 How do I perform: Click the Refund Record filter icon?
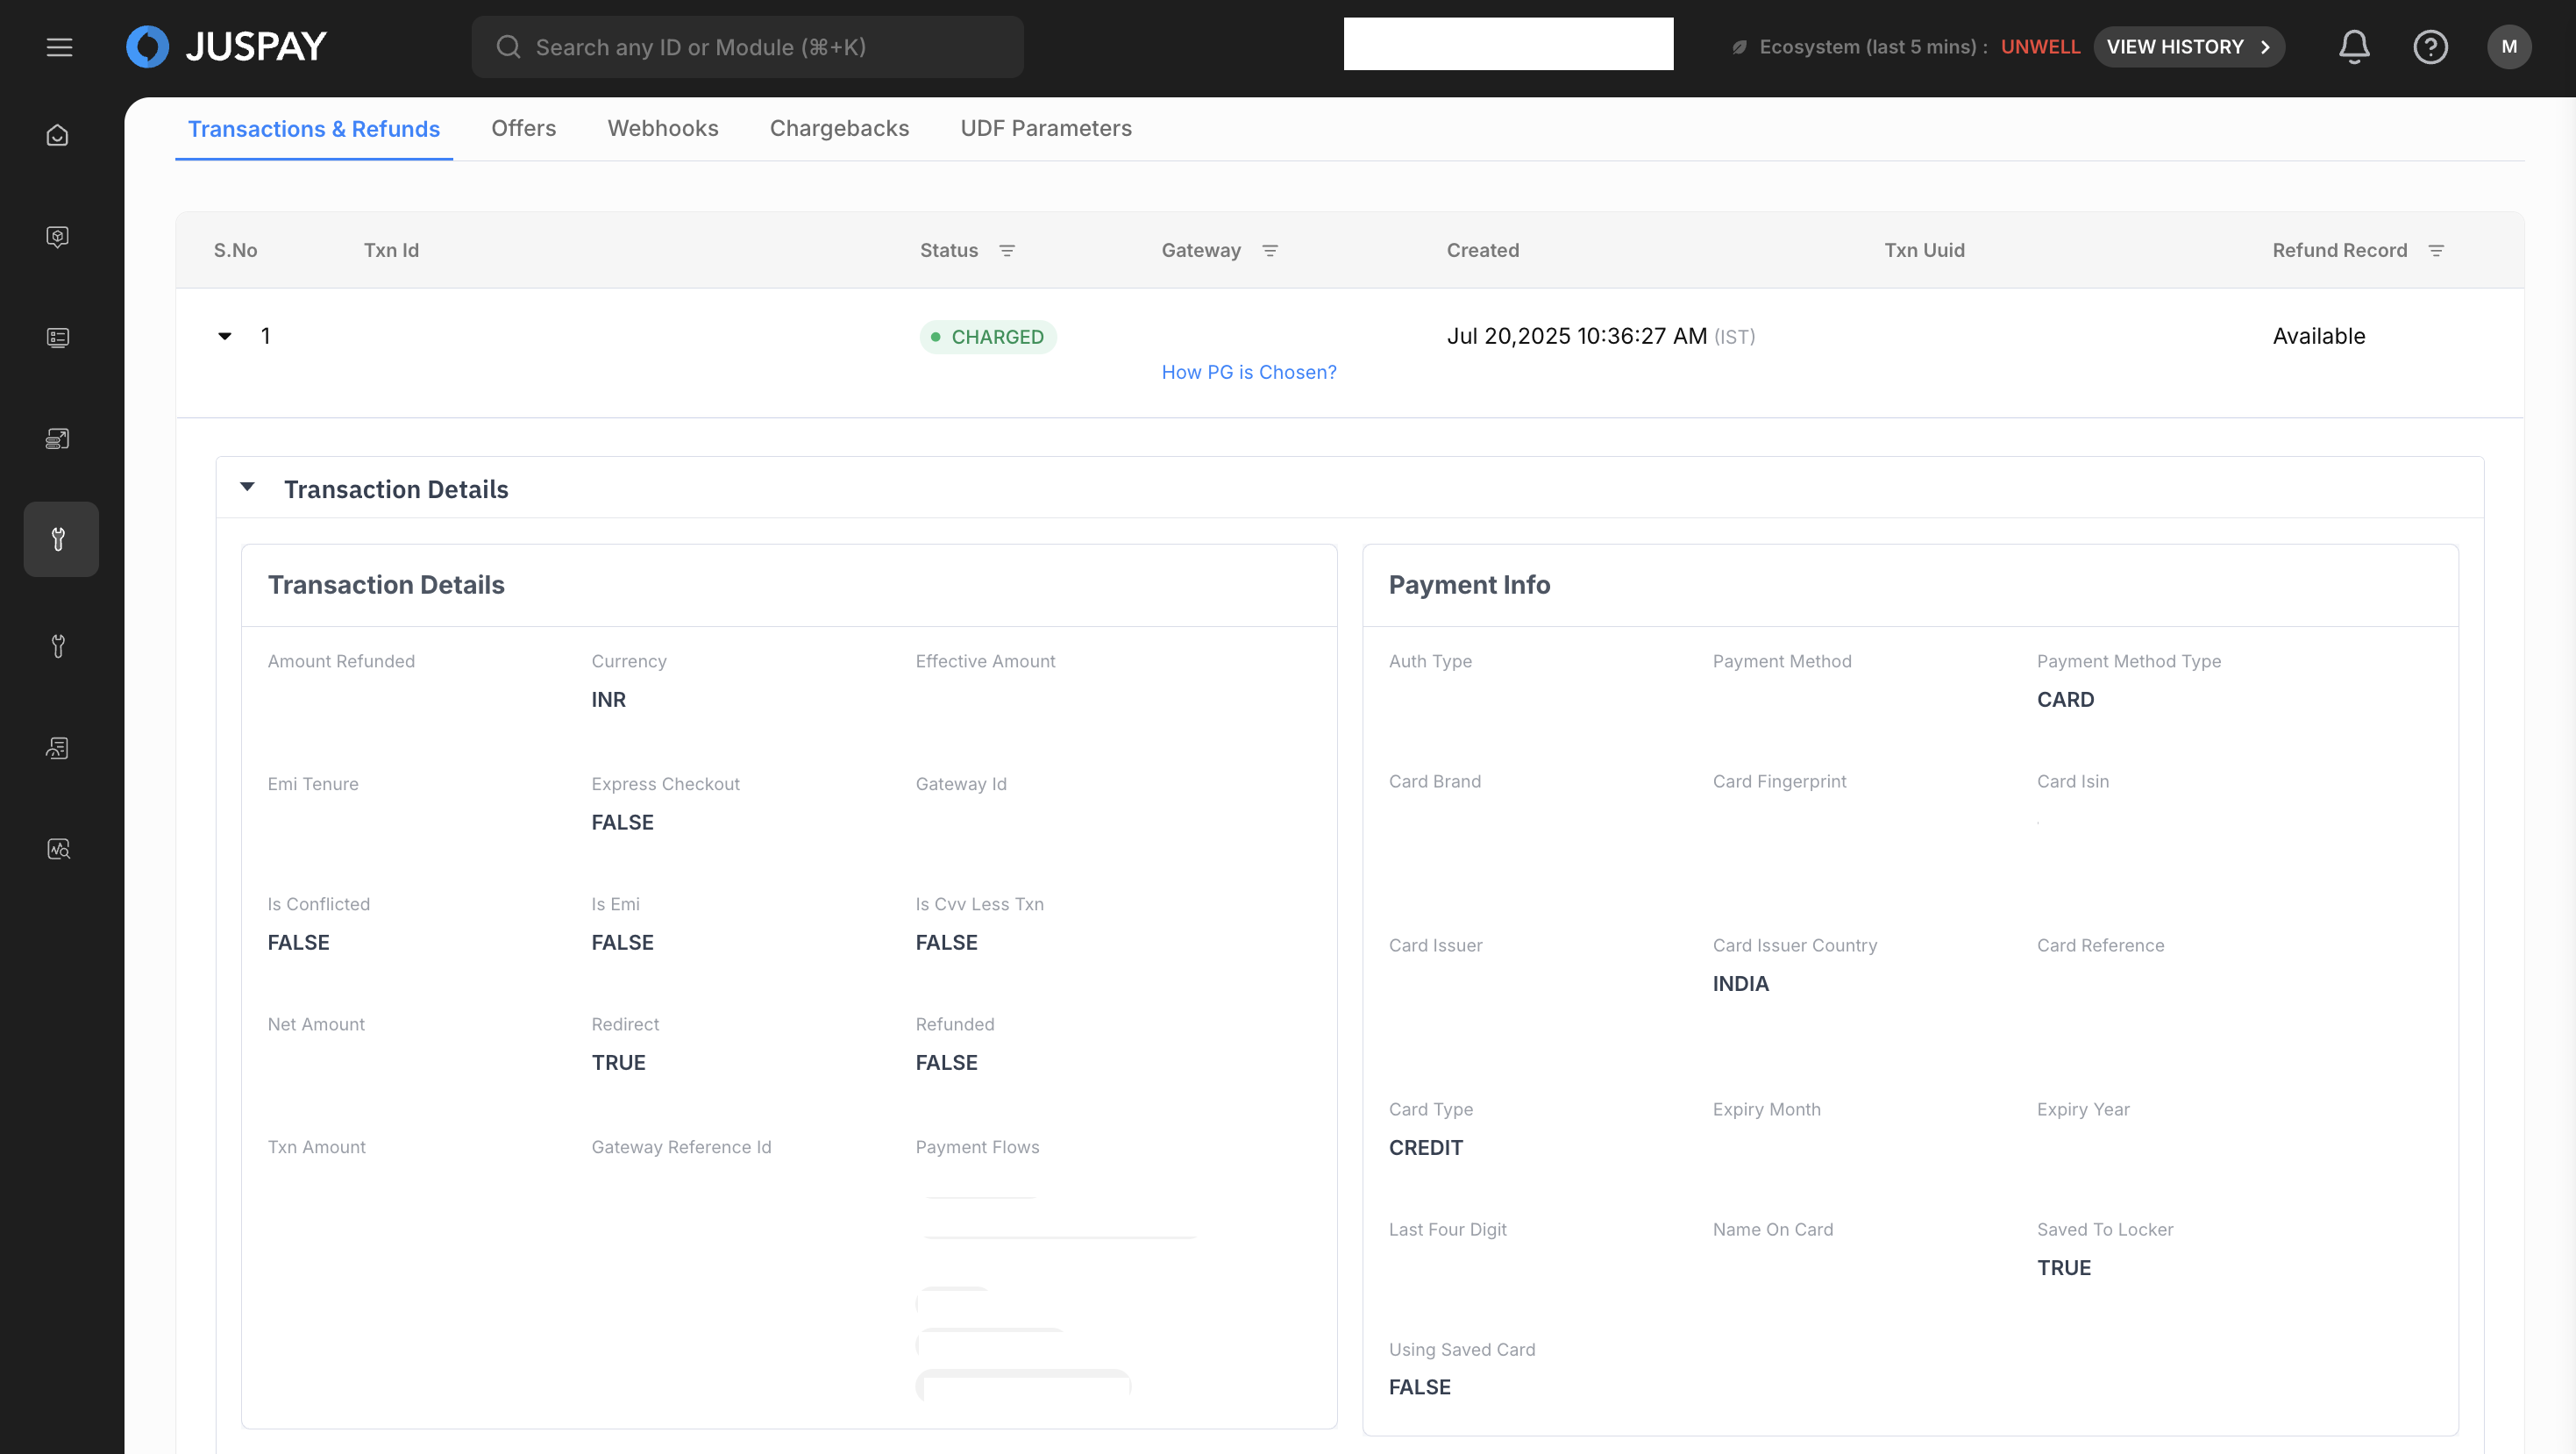pyautogui.click(x=2436, y=251)
